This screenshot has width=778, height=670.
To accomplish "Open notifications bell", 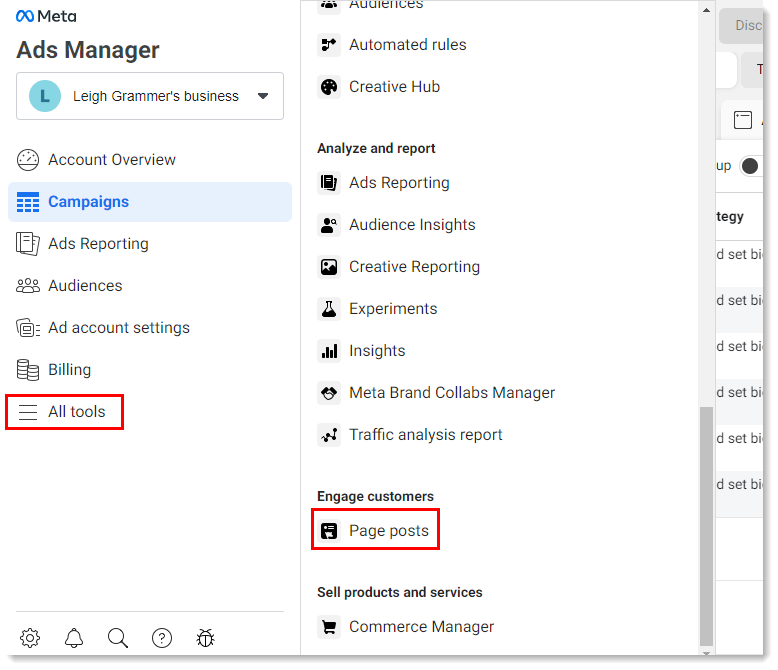I will coord(74,638).
